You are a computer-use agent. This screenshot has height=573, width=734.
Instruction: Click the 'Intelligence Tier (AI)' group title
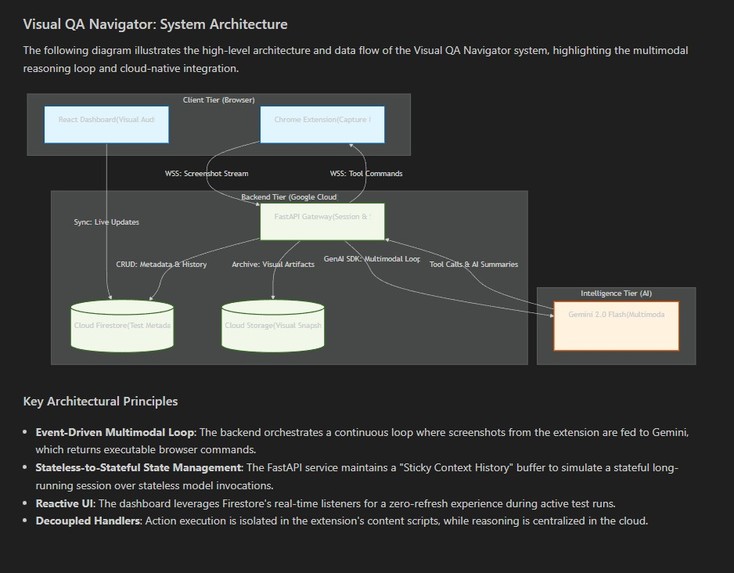tap(616, 294)
